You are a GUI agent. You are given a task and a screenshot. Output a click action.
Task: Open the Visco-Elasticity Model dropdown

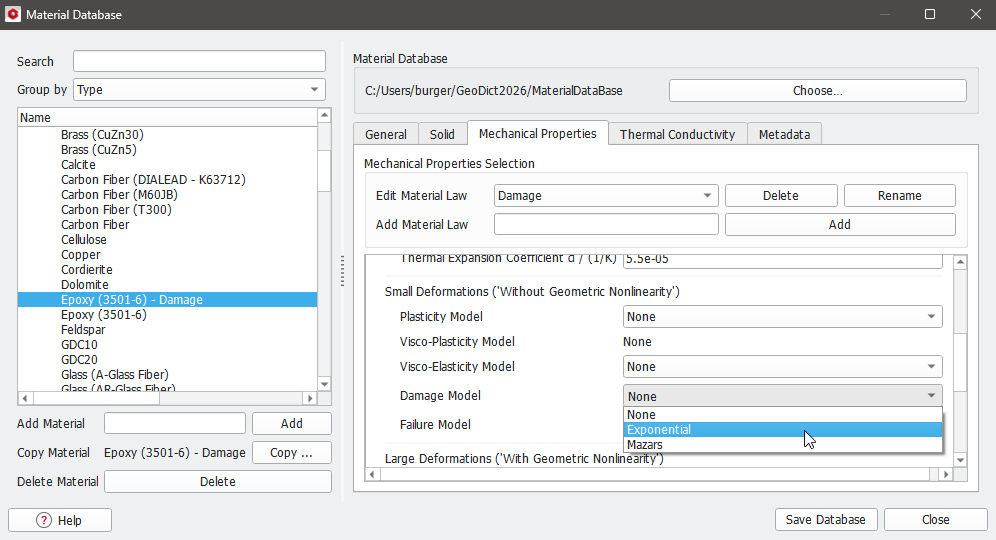782,367
